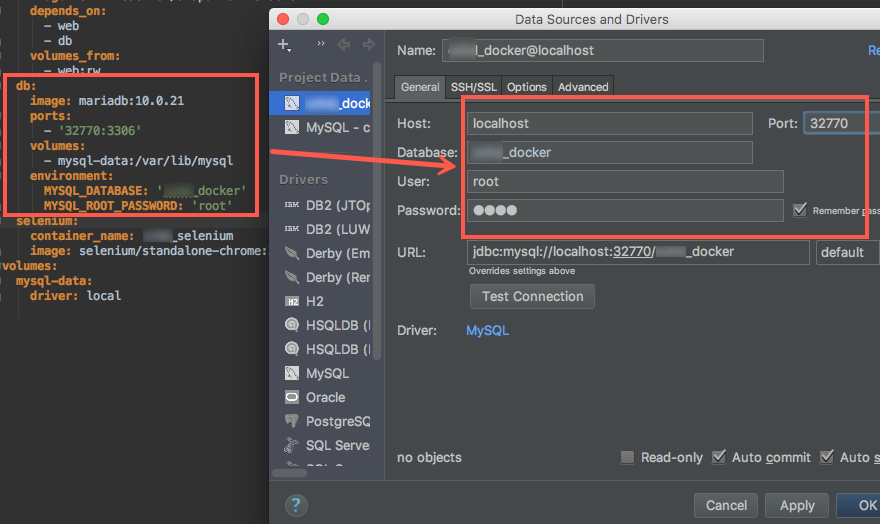
Task: Click the H2 driver icon
Action: (292, 301)
